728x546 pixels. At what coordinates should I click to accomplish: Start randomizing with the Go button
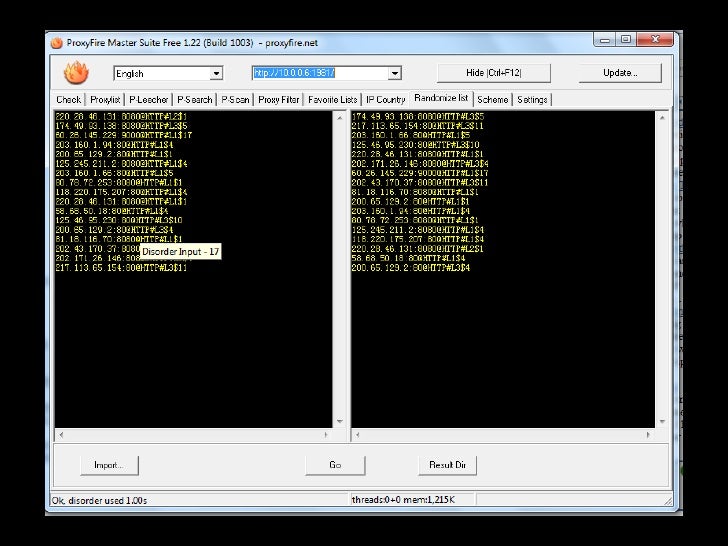335,465
